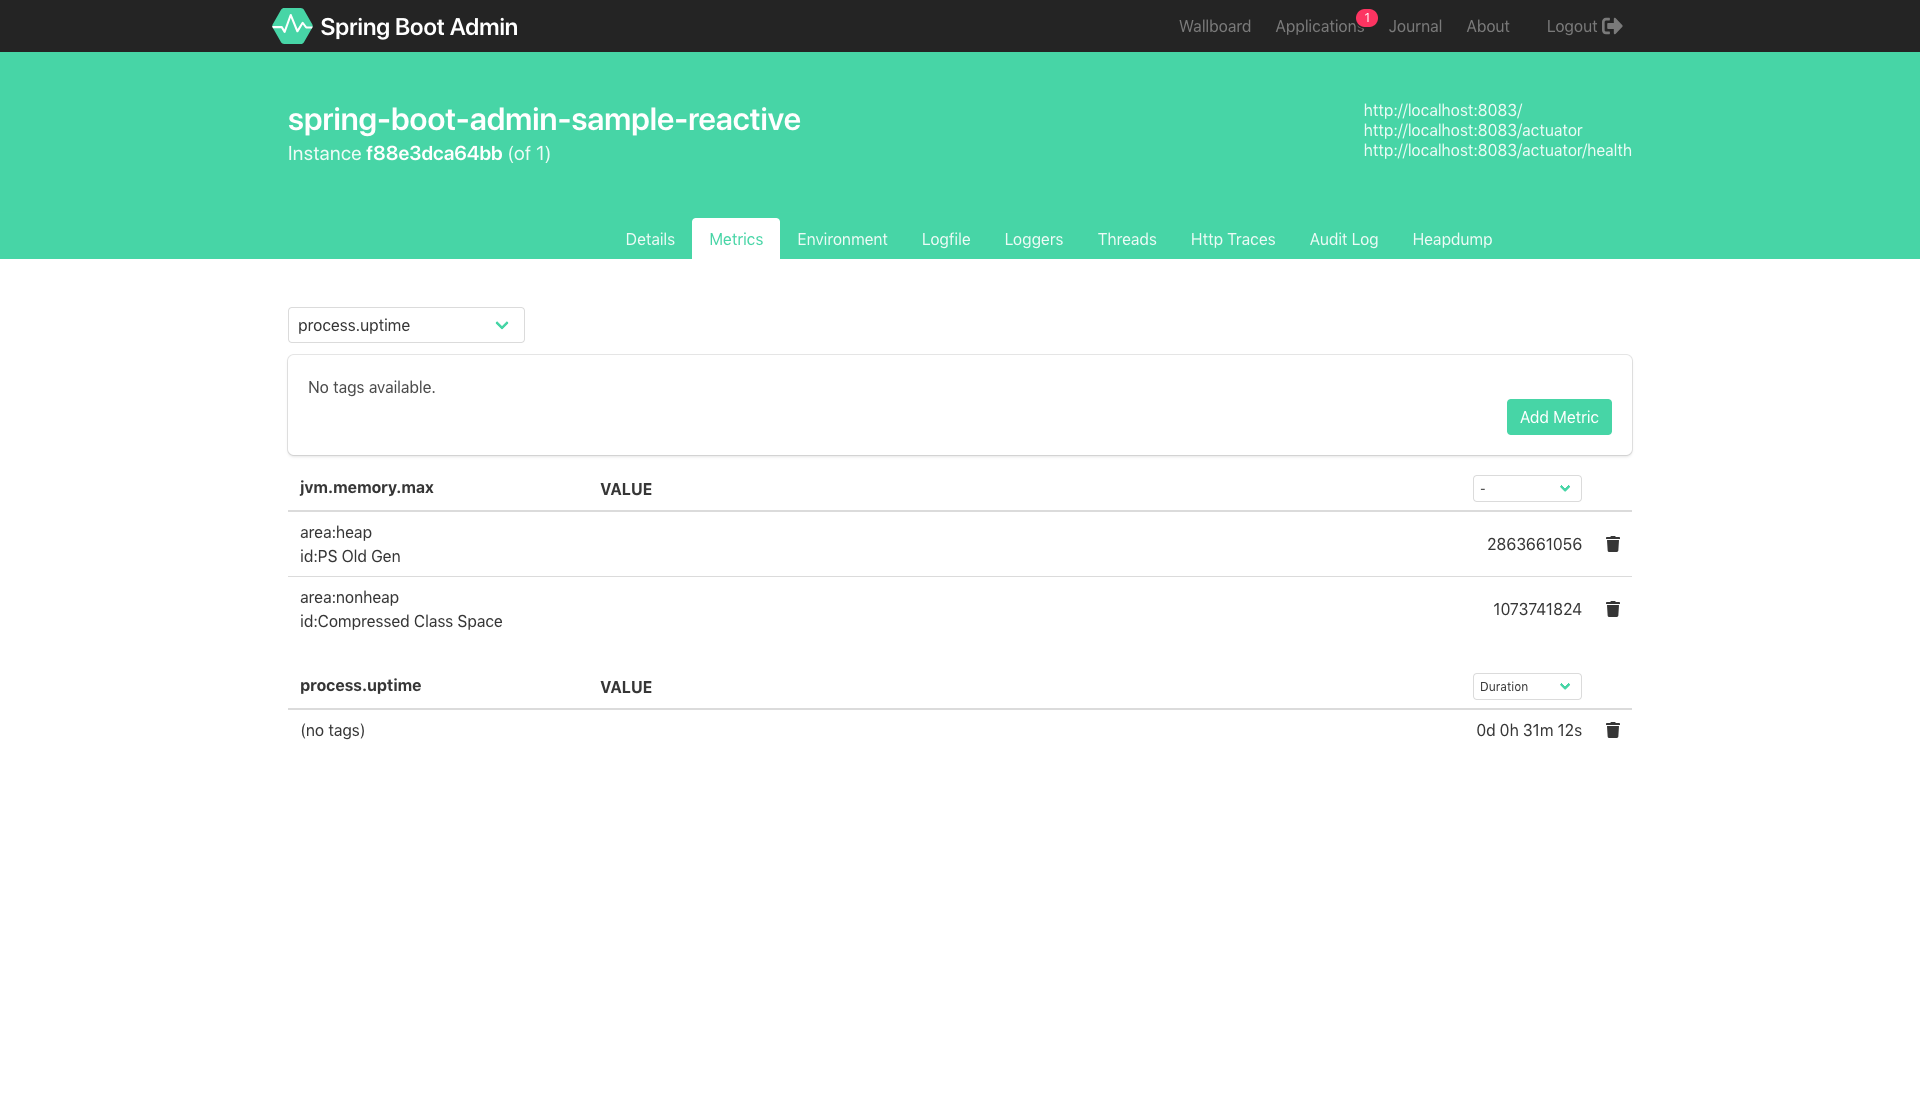Open the Journal page
The image size is (1920, 1103).
(x=1415, y=26)
